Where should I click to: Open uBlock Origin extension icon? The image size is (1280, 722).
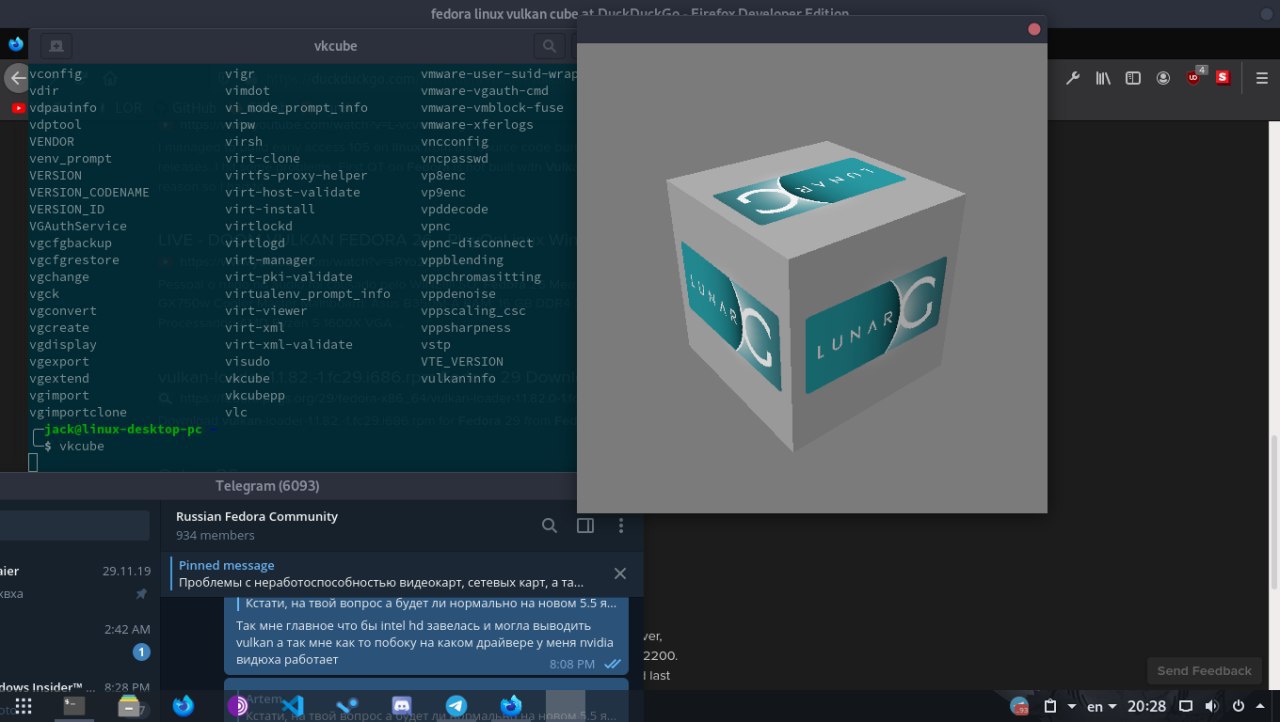coord(1195,77)
